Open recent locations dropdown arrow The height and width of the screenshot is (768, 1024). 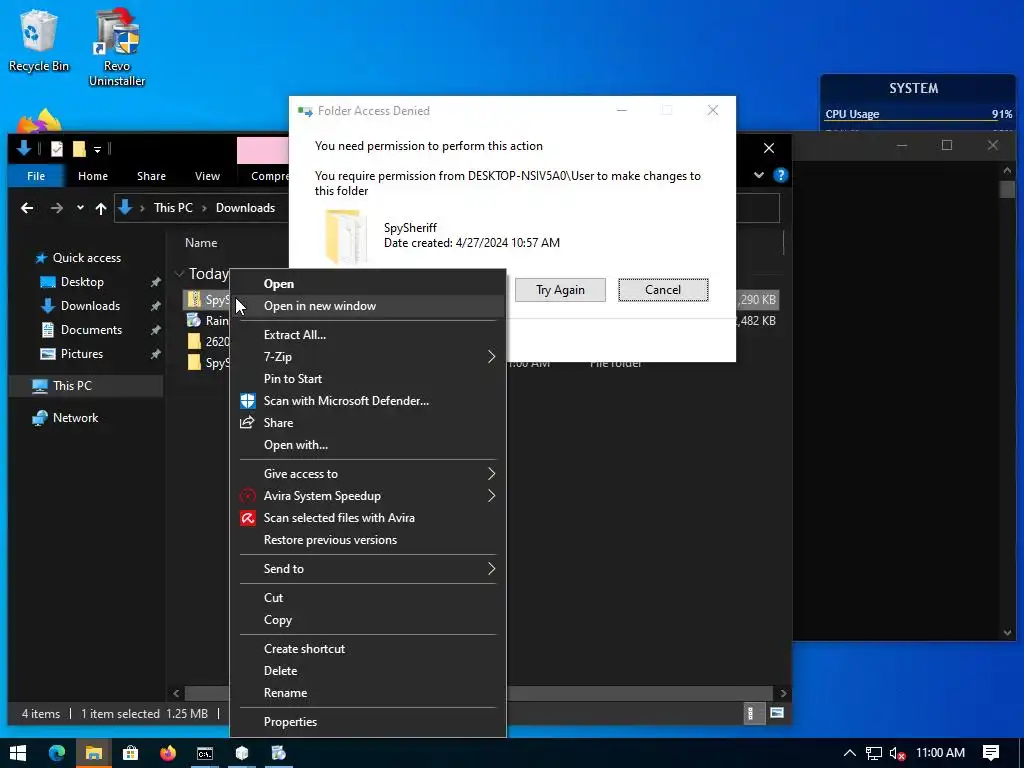coord(80,208)
